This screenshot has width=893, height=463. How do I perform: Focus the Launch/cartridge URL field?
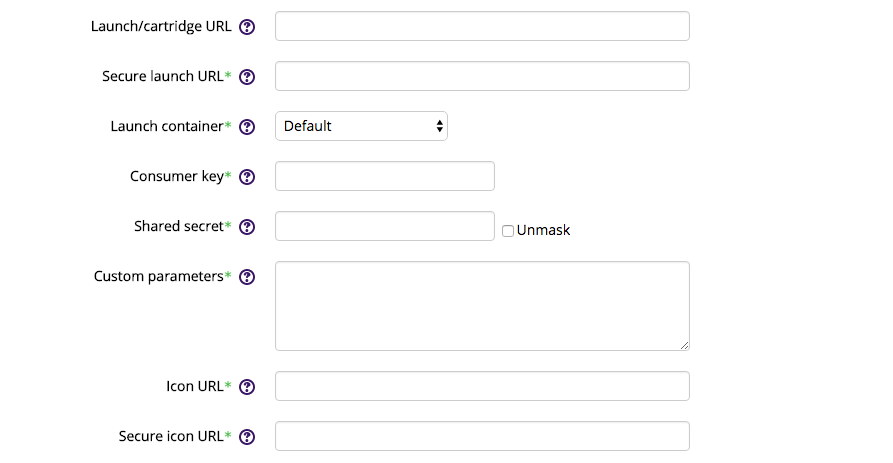[482, 26]
